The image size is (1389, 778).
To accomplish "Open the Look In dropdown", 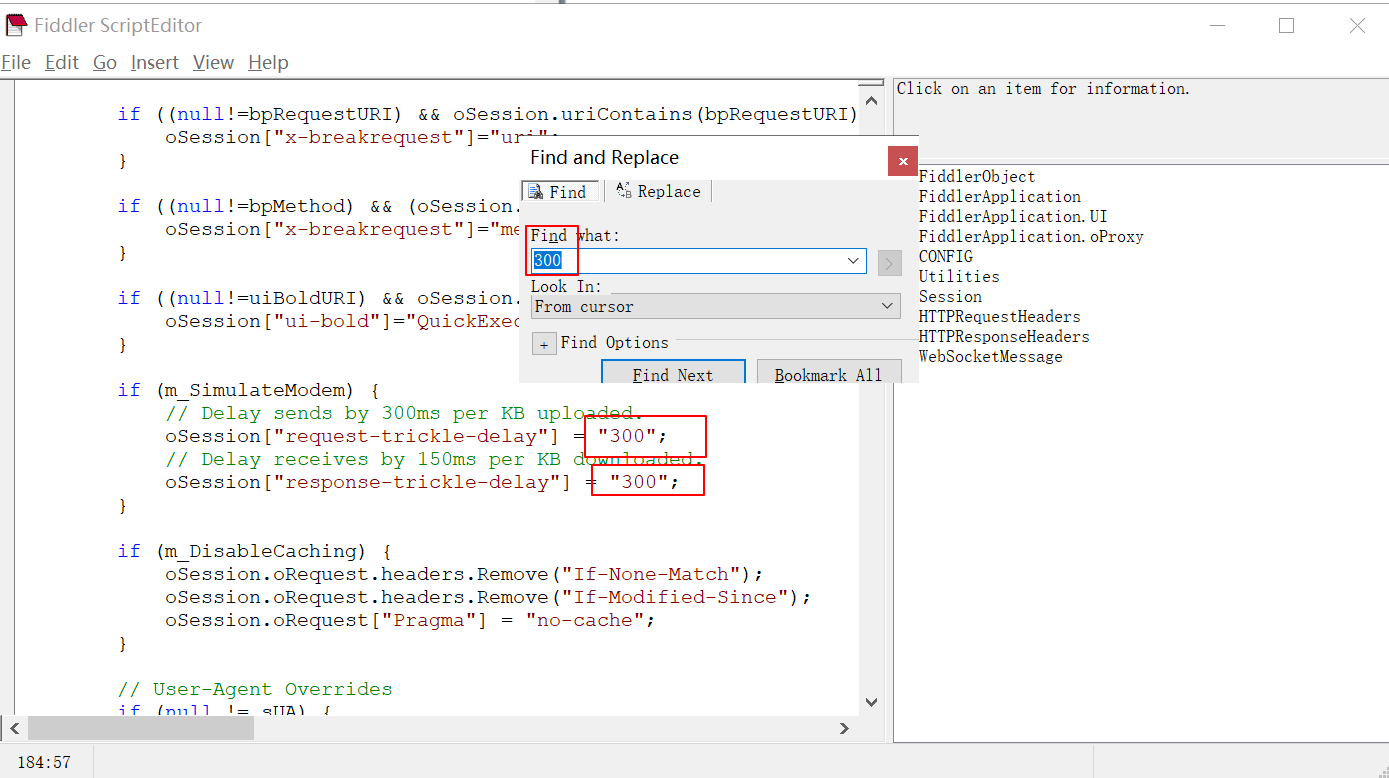I will [x=715, y=306].
